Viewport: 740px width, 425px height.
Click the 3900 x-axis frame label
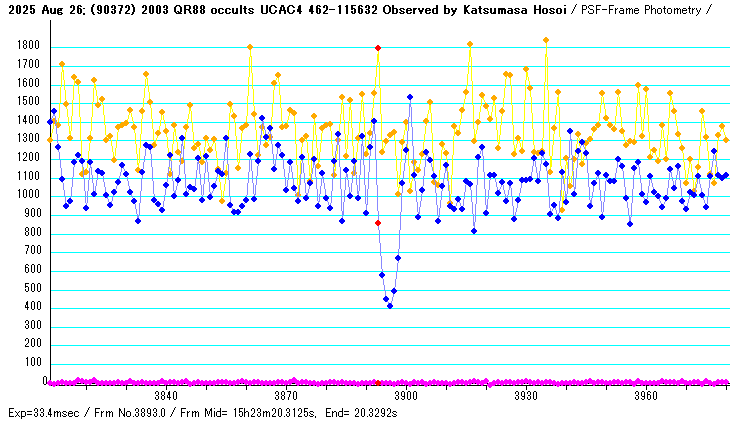(406, 396)
